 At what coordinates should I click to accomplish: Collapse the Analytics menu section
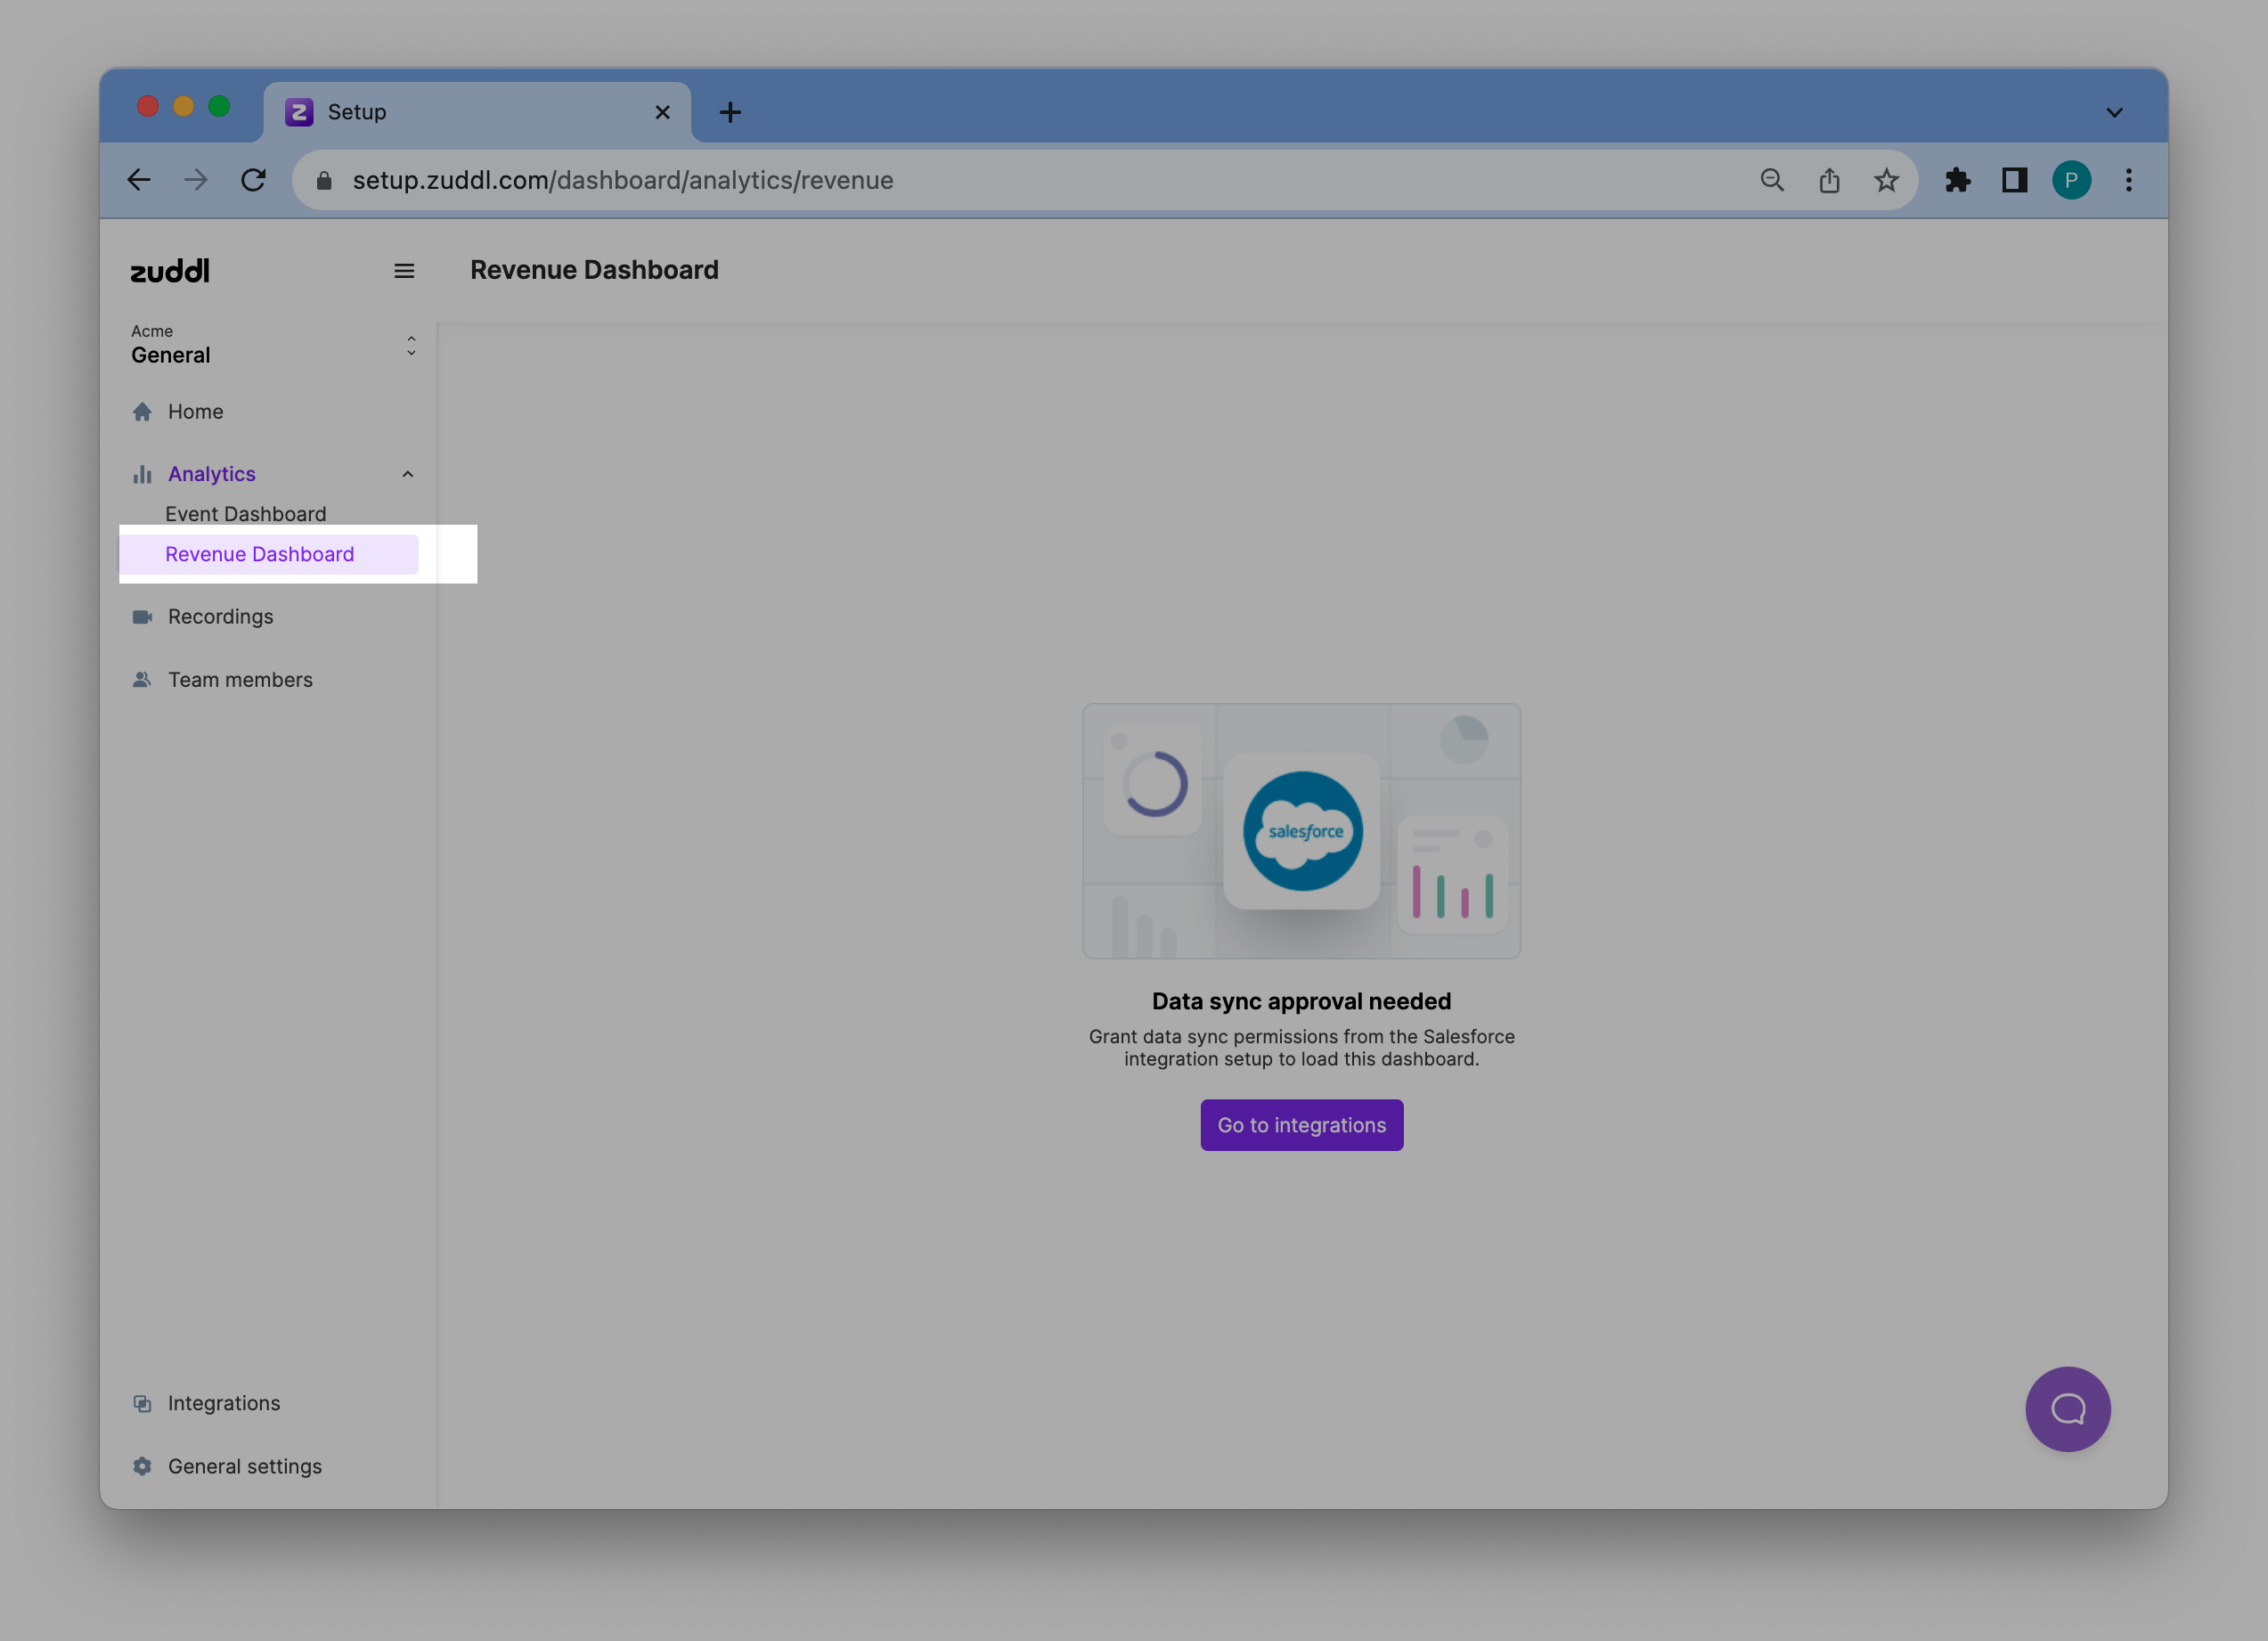point(407,472)
